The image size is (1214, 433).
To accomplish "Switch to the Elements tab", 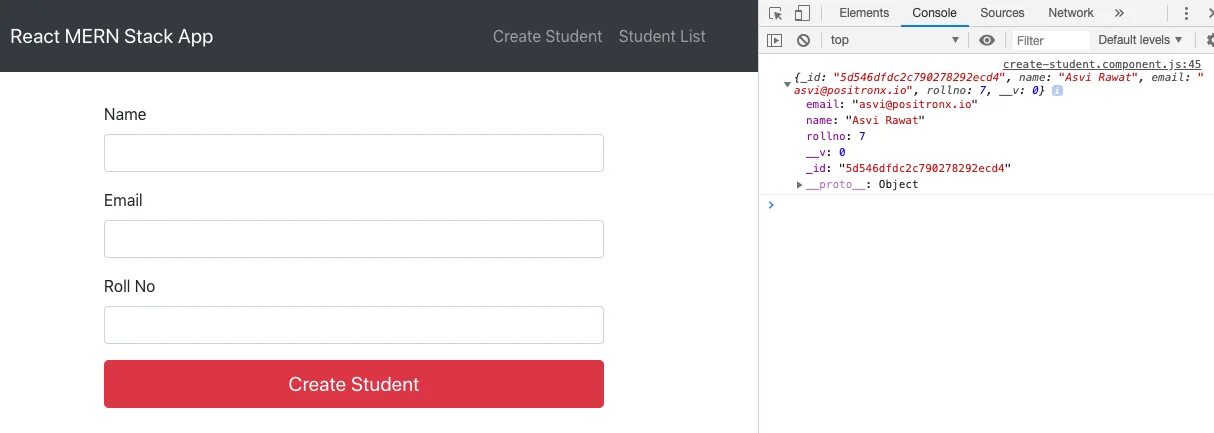I will pos(864,13).
